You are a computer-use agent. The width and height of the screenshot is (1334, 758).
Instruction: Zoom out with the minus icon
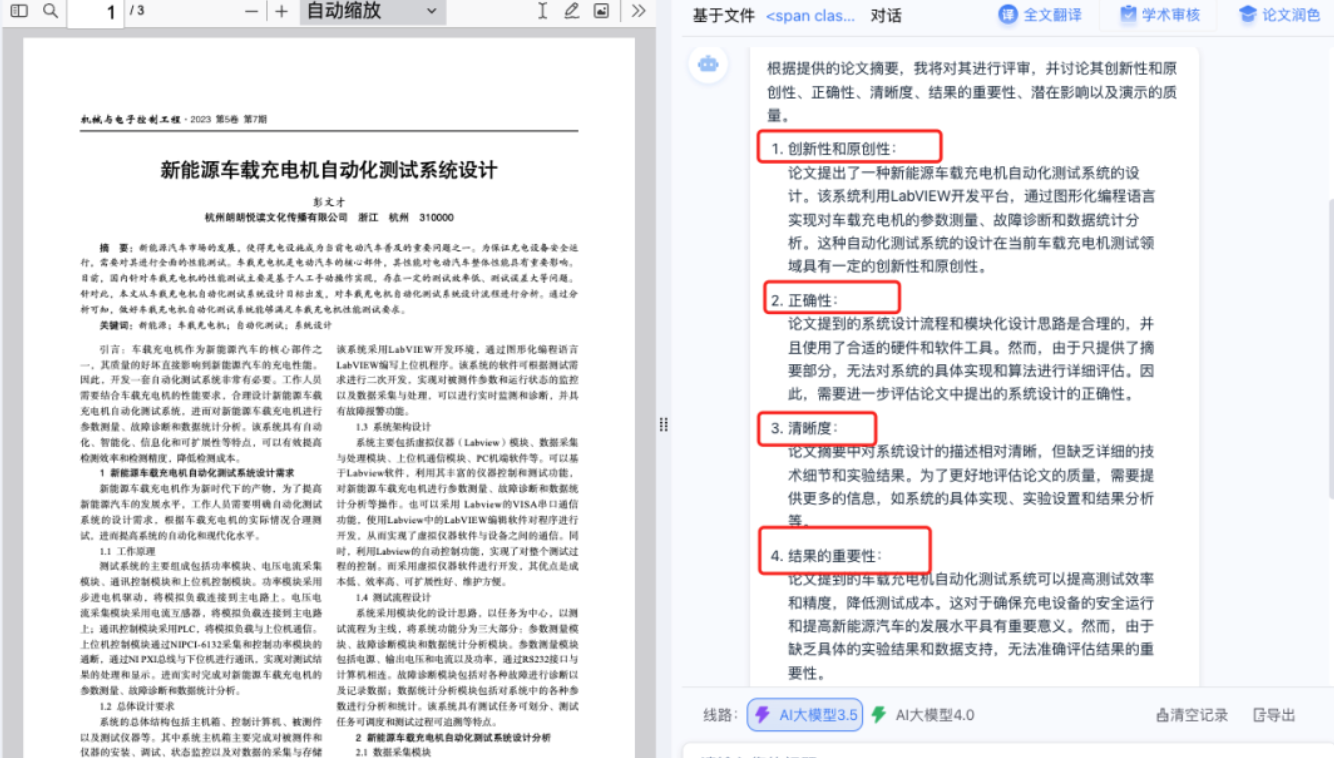[252, 11]
